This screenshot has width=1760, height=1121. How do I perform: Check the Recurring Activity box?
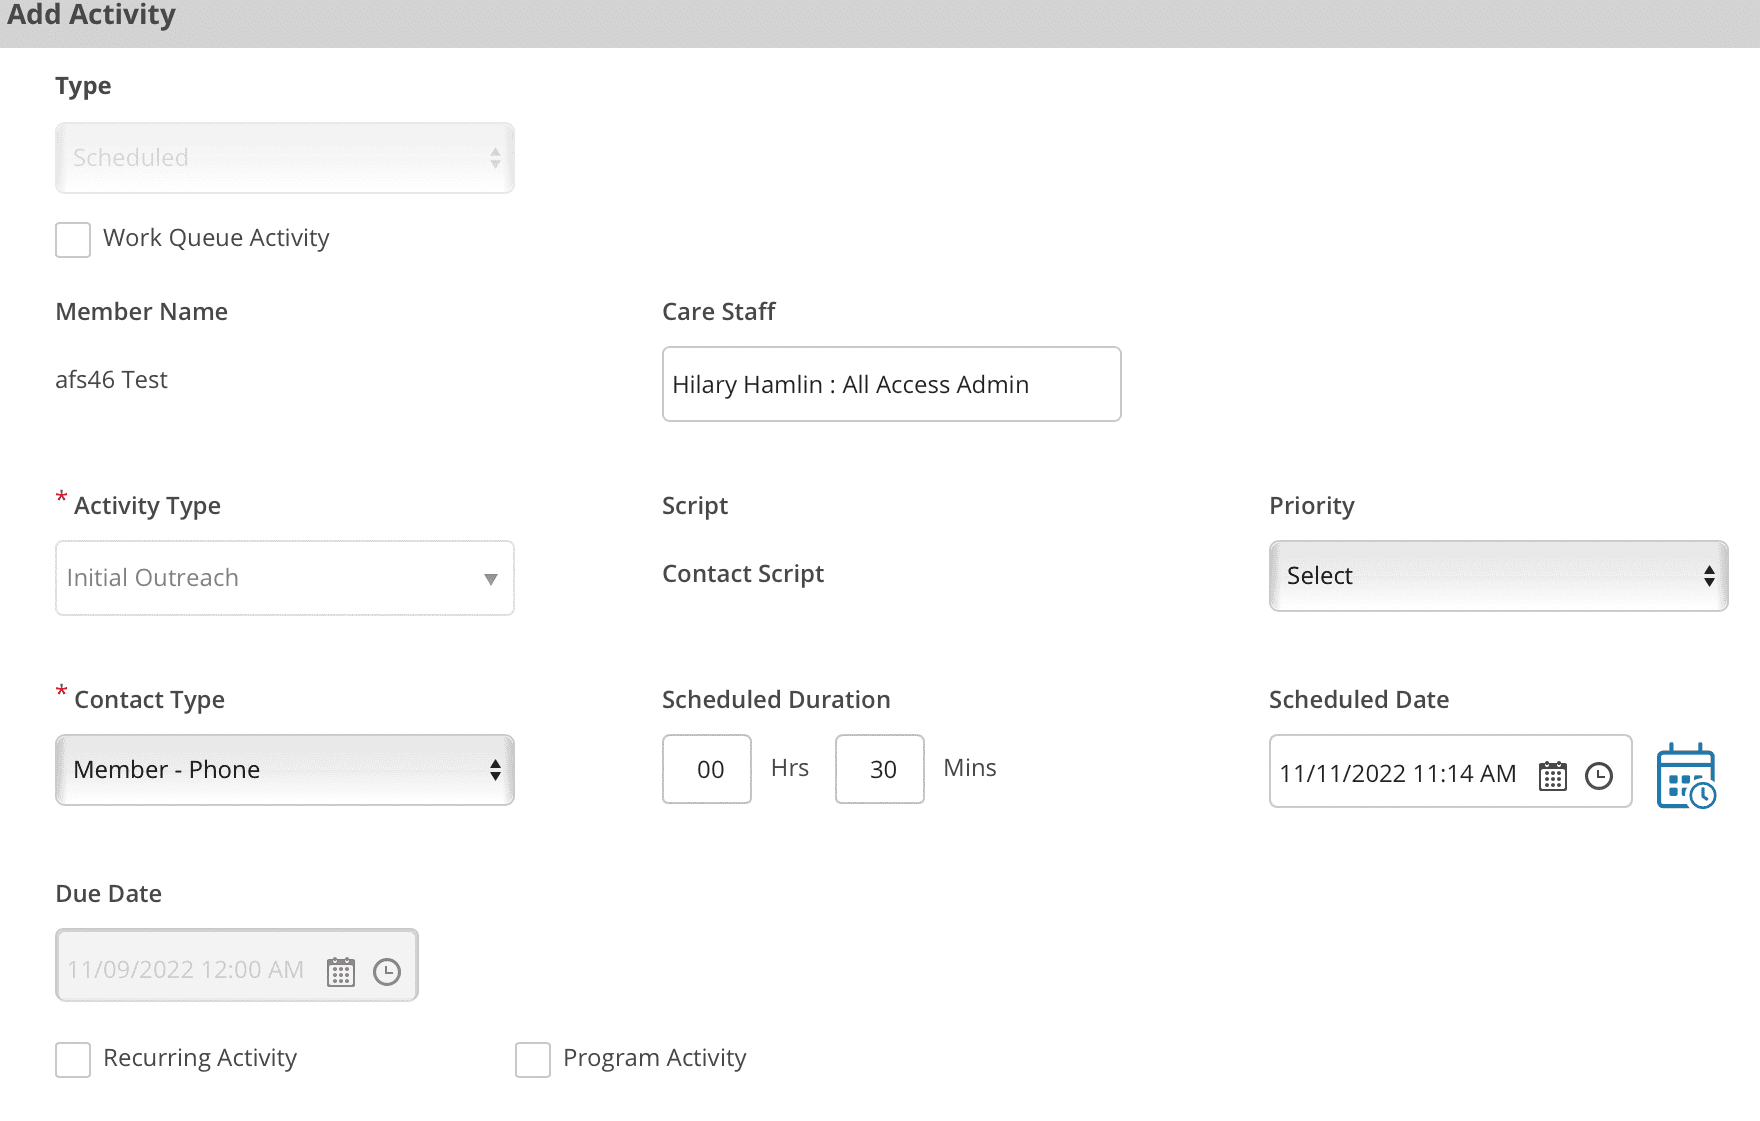point(73,1060)
